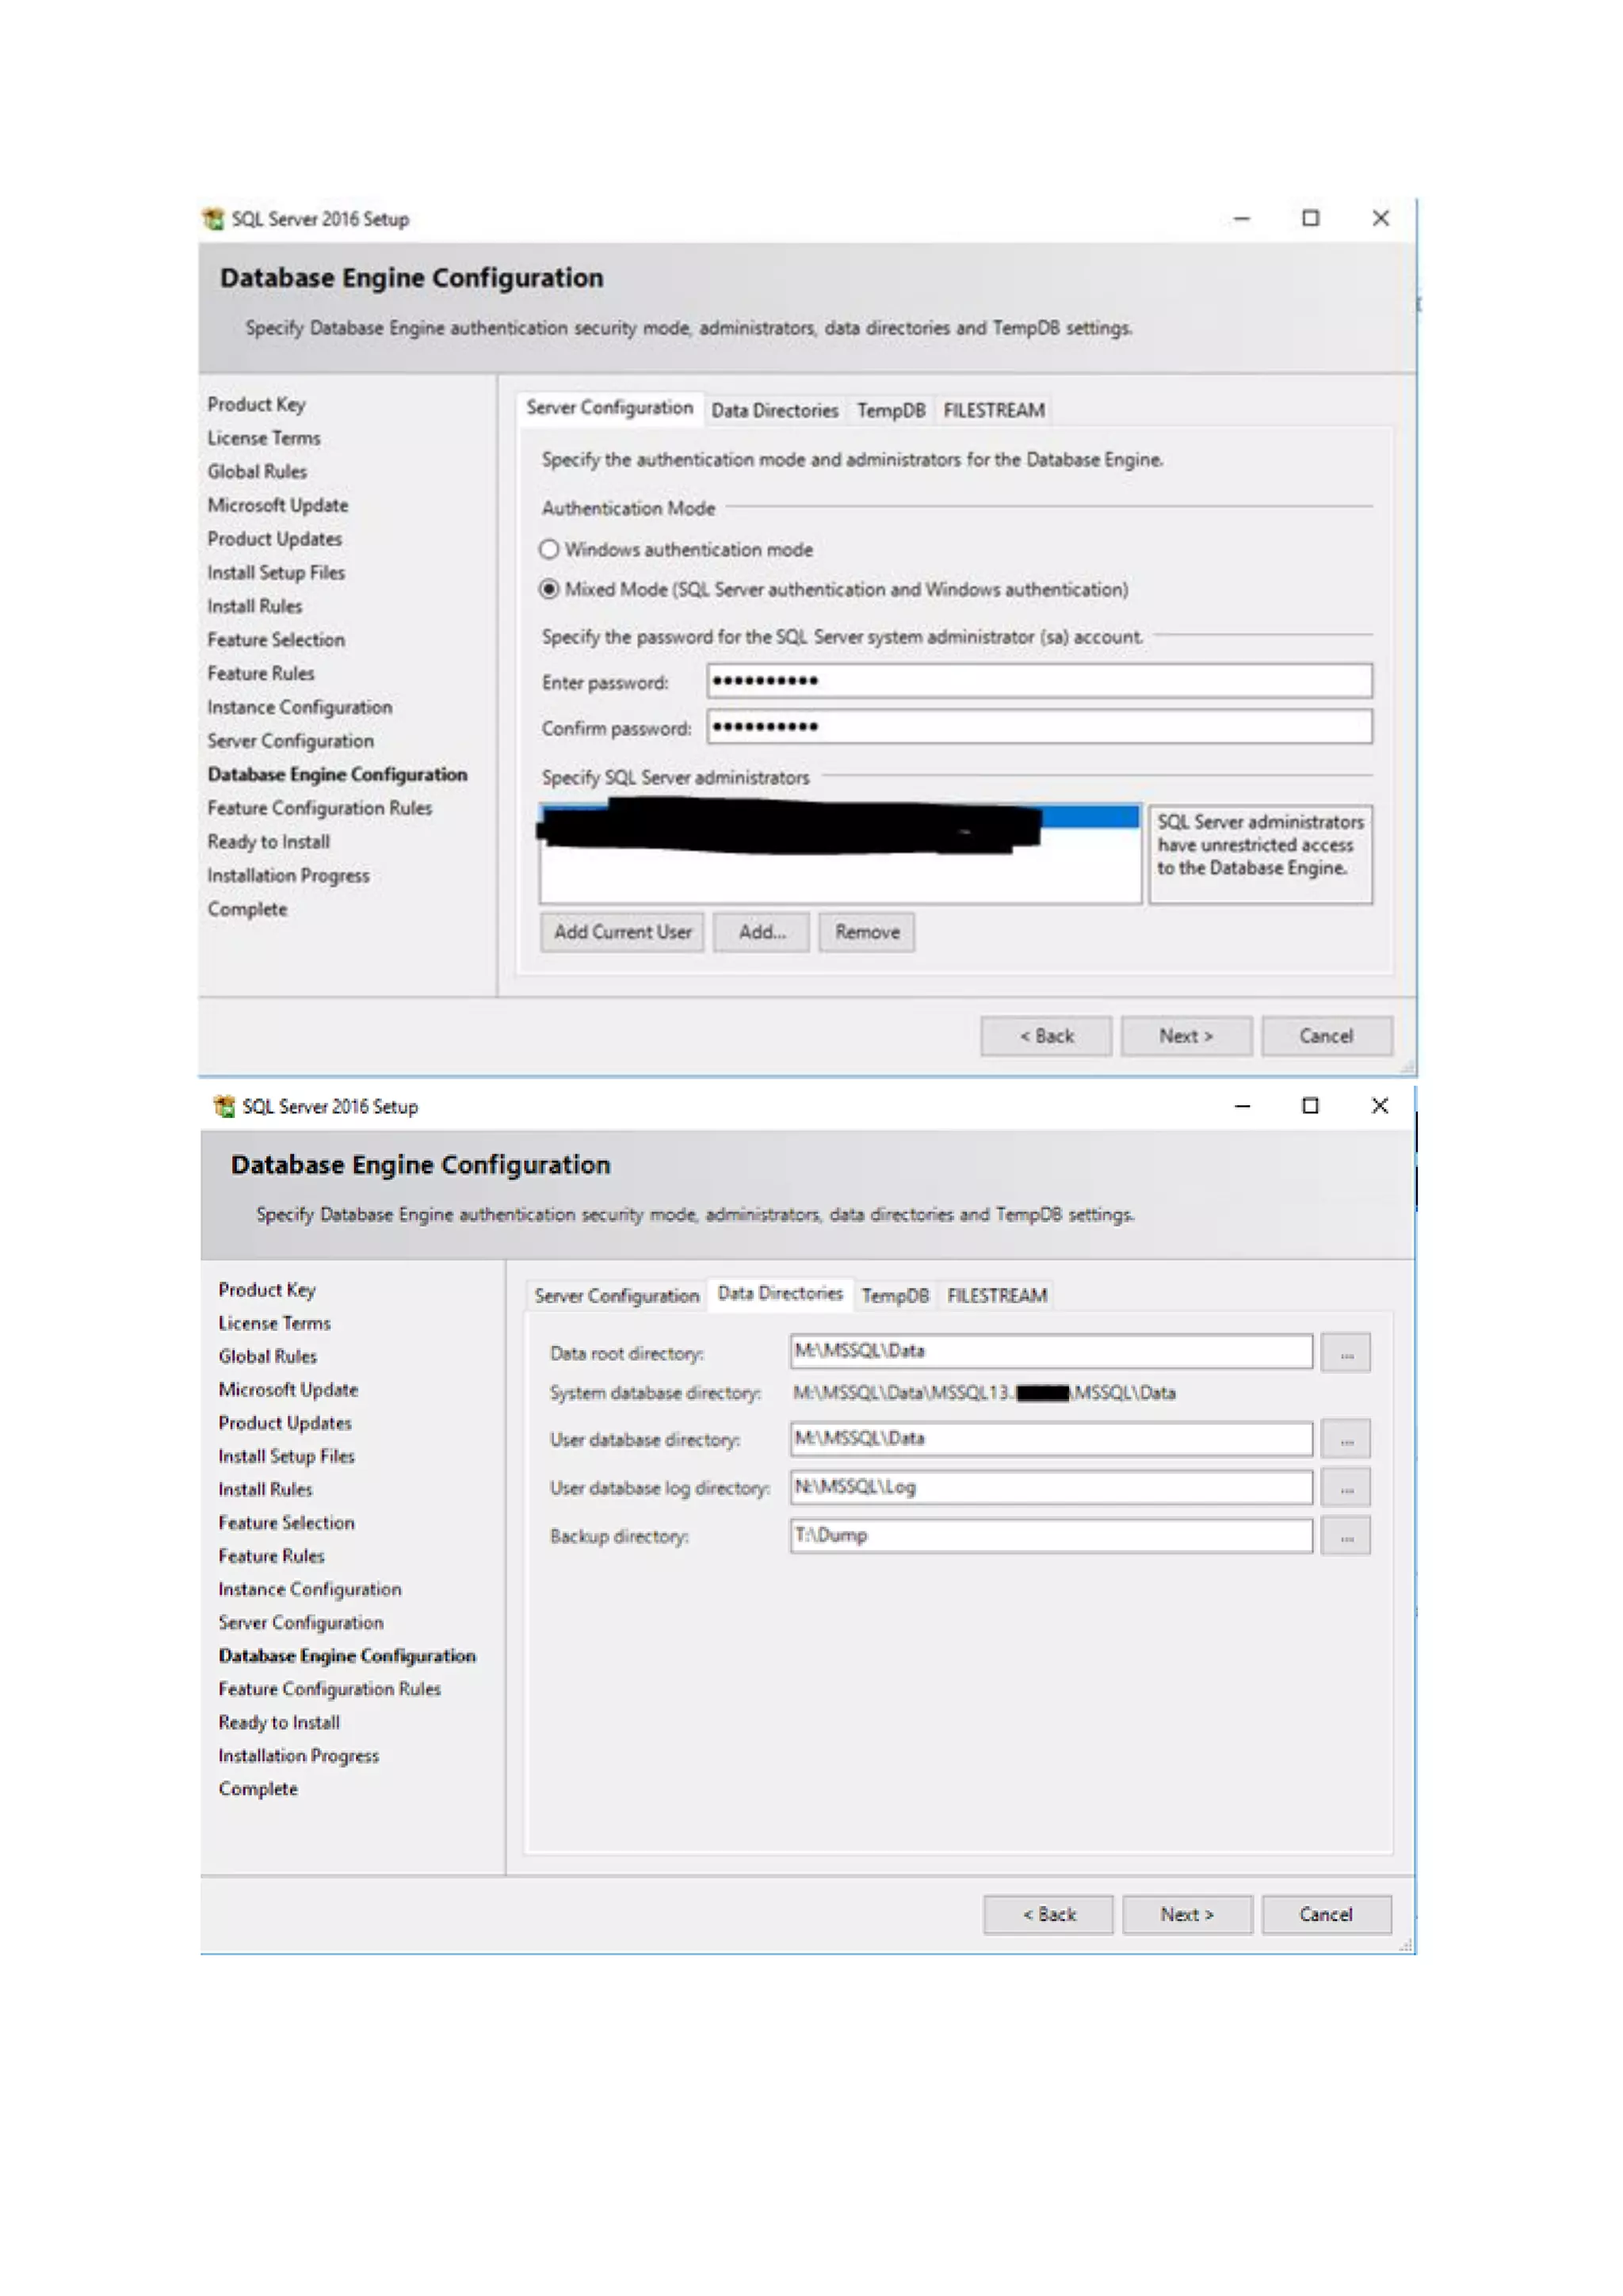
Task: Select Windows authentication mode
Action: [549, 549]
